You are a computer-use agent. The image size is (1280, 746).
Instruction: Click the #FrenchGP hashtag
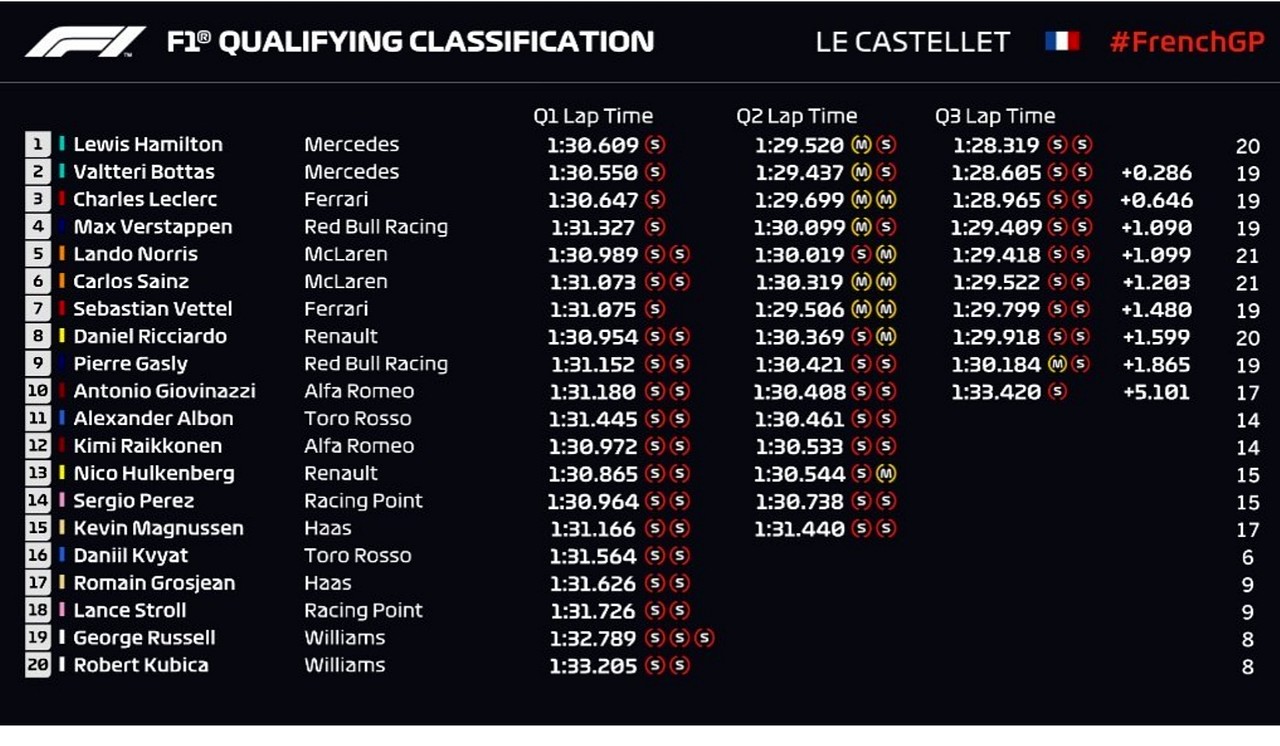coord(1187,42)
